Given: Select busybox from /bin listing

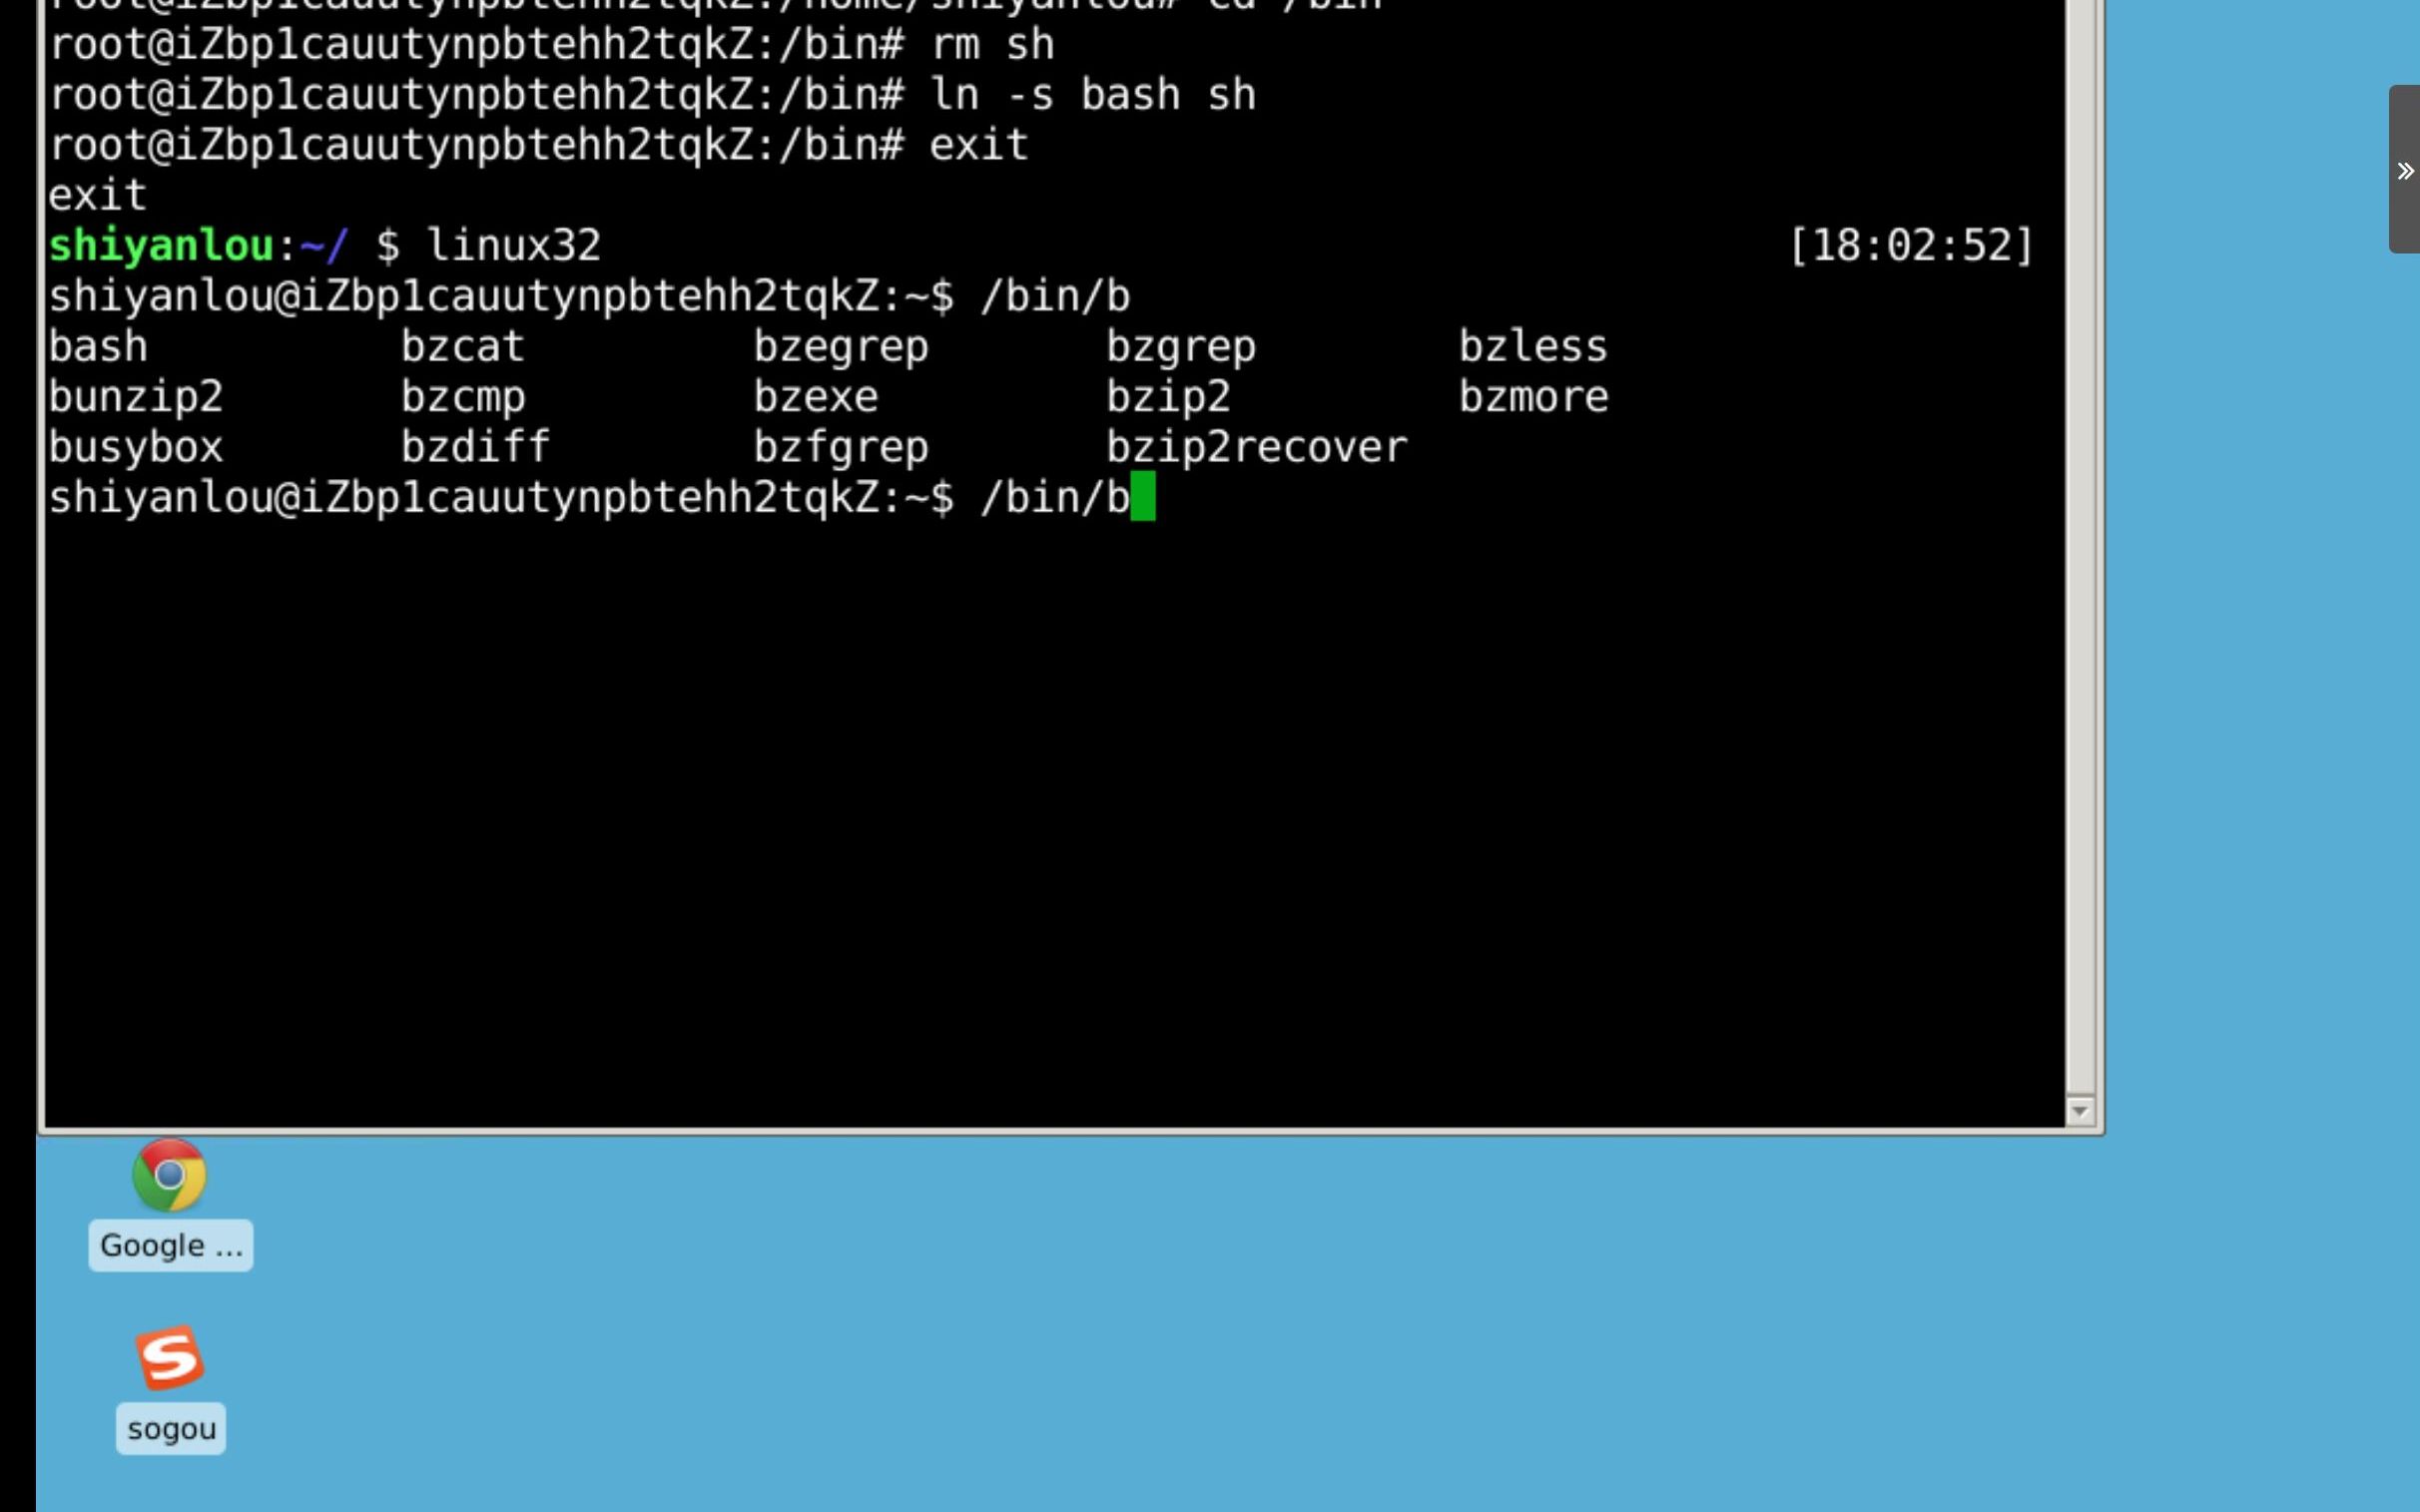Looking at the screenshot, I should [x=136, y=446].
